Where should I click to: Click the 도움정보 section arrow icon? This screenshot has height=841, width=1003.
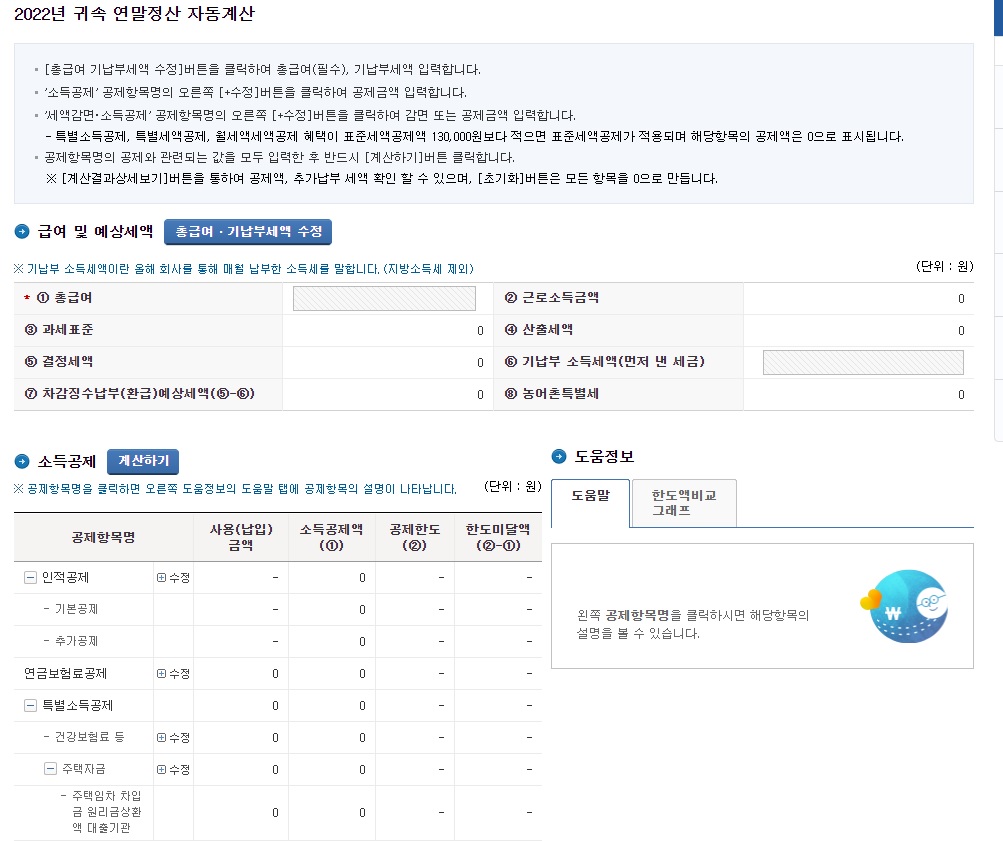click(558, 456)
